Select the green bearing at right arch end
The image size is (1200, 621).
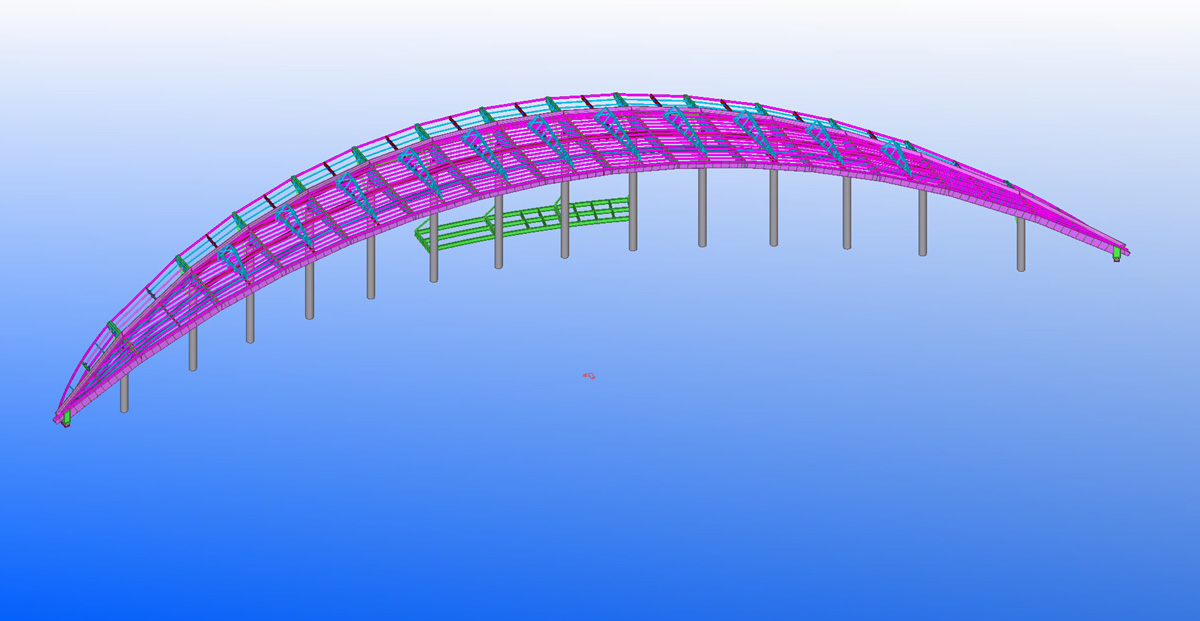pos(1116,256)
